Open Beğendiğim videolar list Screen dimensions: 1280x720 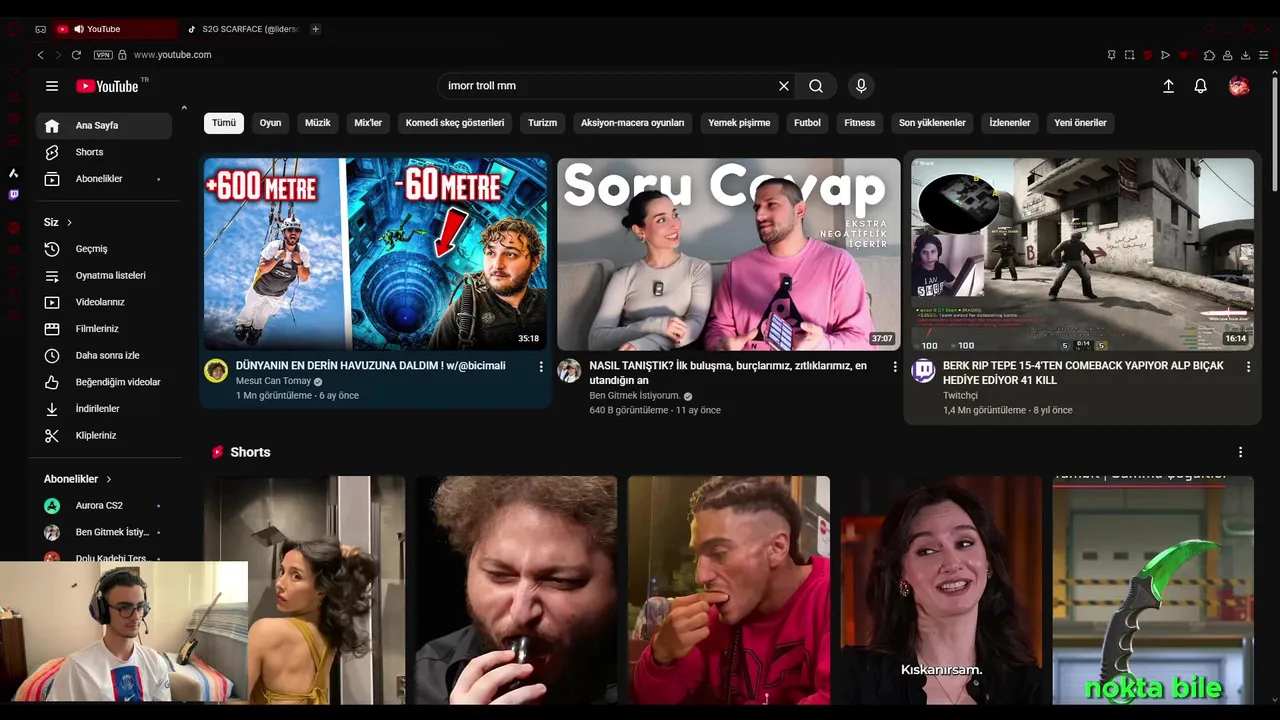pos(104,382)
